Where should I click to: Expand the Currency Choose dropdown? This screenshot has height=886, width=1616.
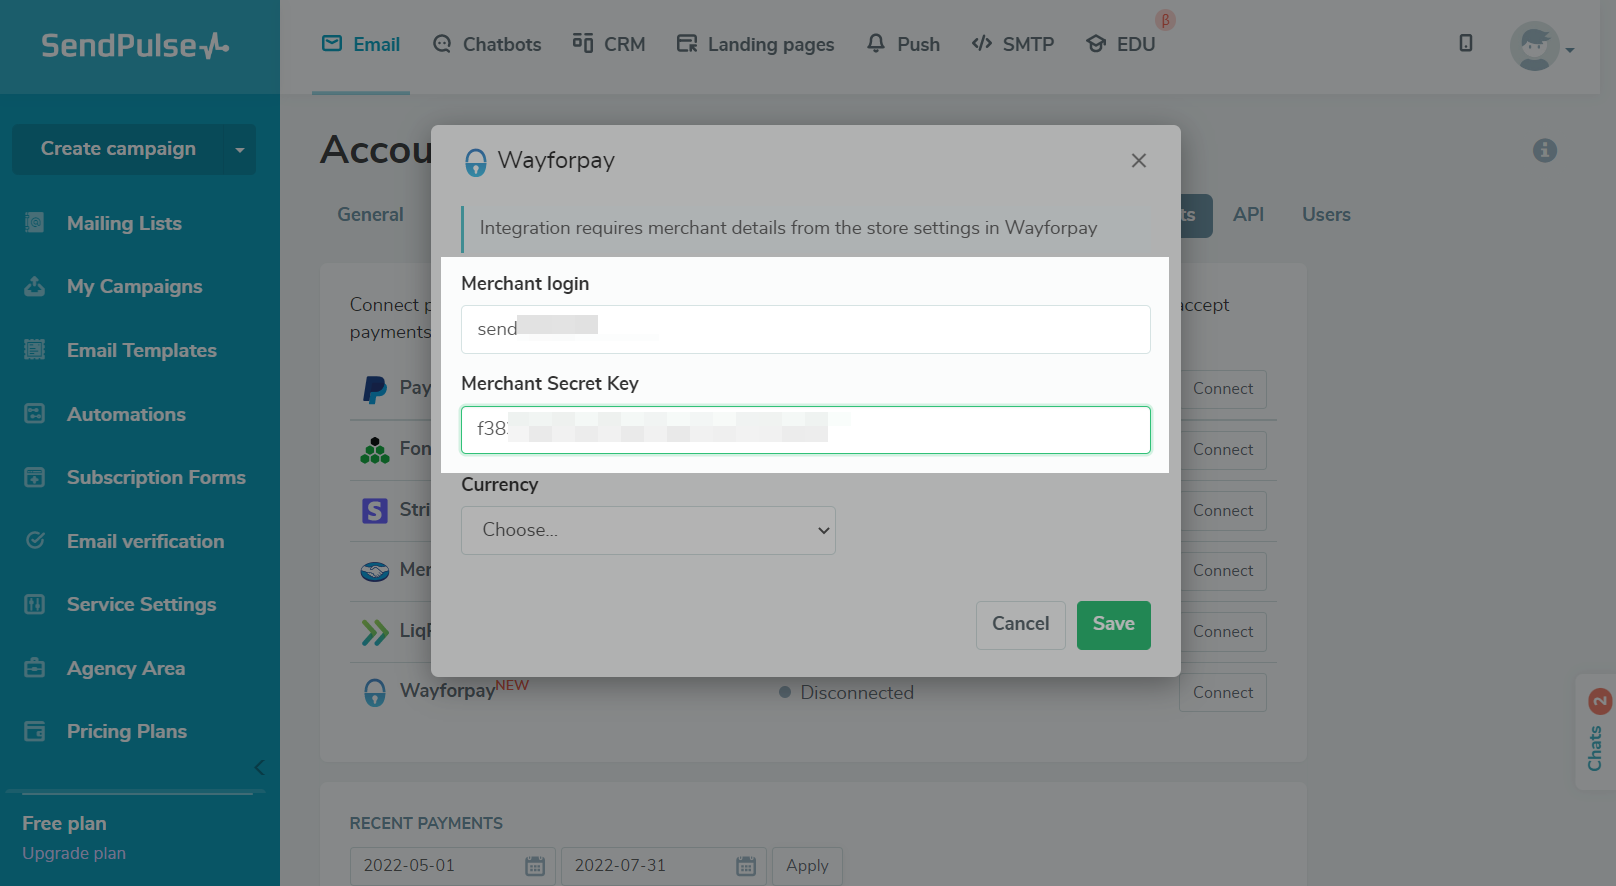pos(648,530)
